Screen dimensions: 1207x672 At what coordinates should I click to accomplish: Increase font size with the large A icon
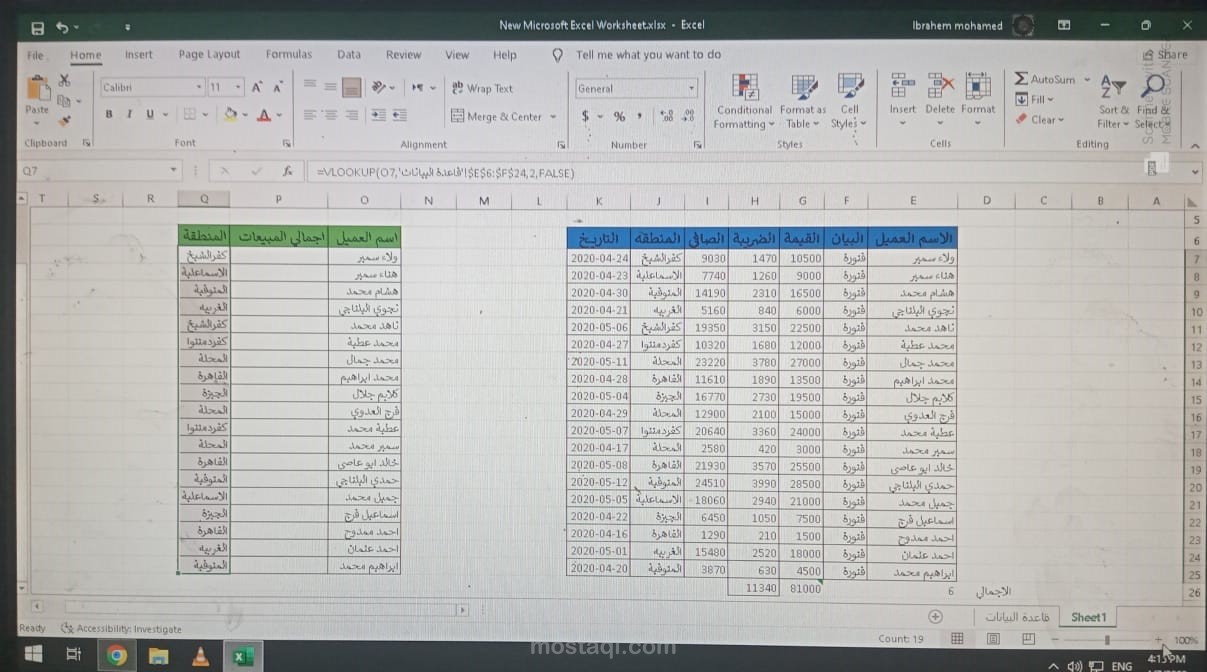tap(258, 87)
